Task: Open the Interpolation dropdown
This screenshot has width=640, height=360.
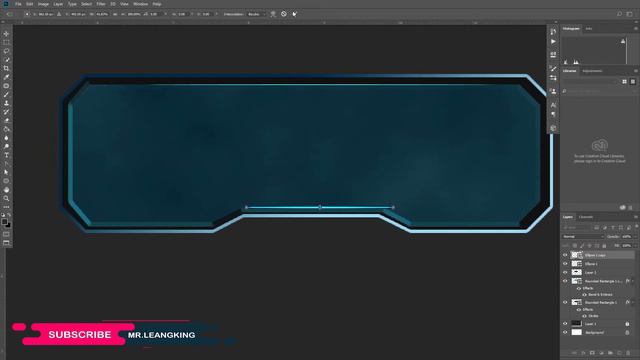Action: [256, 14]
